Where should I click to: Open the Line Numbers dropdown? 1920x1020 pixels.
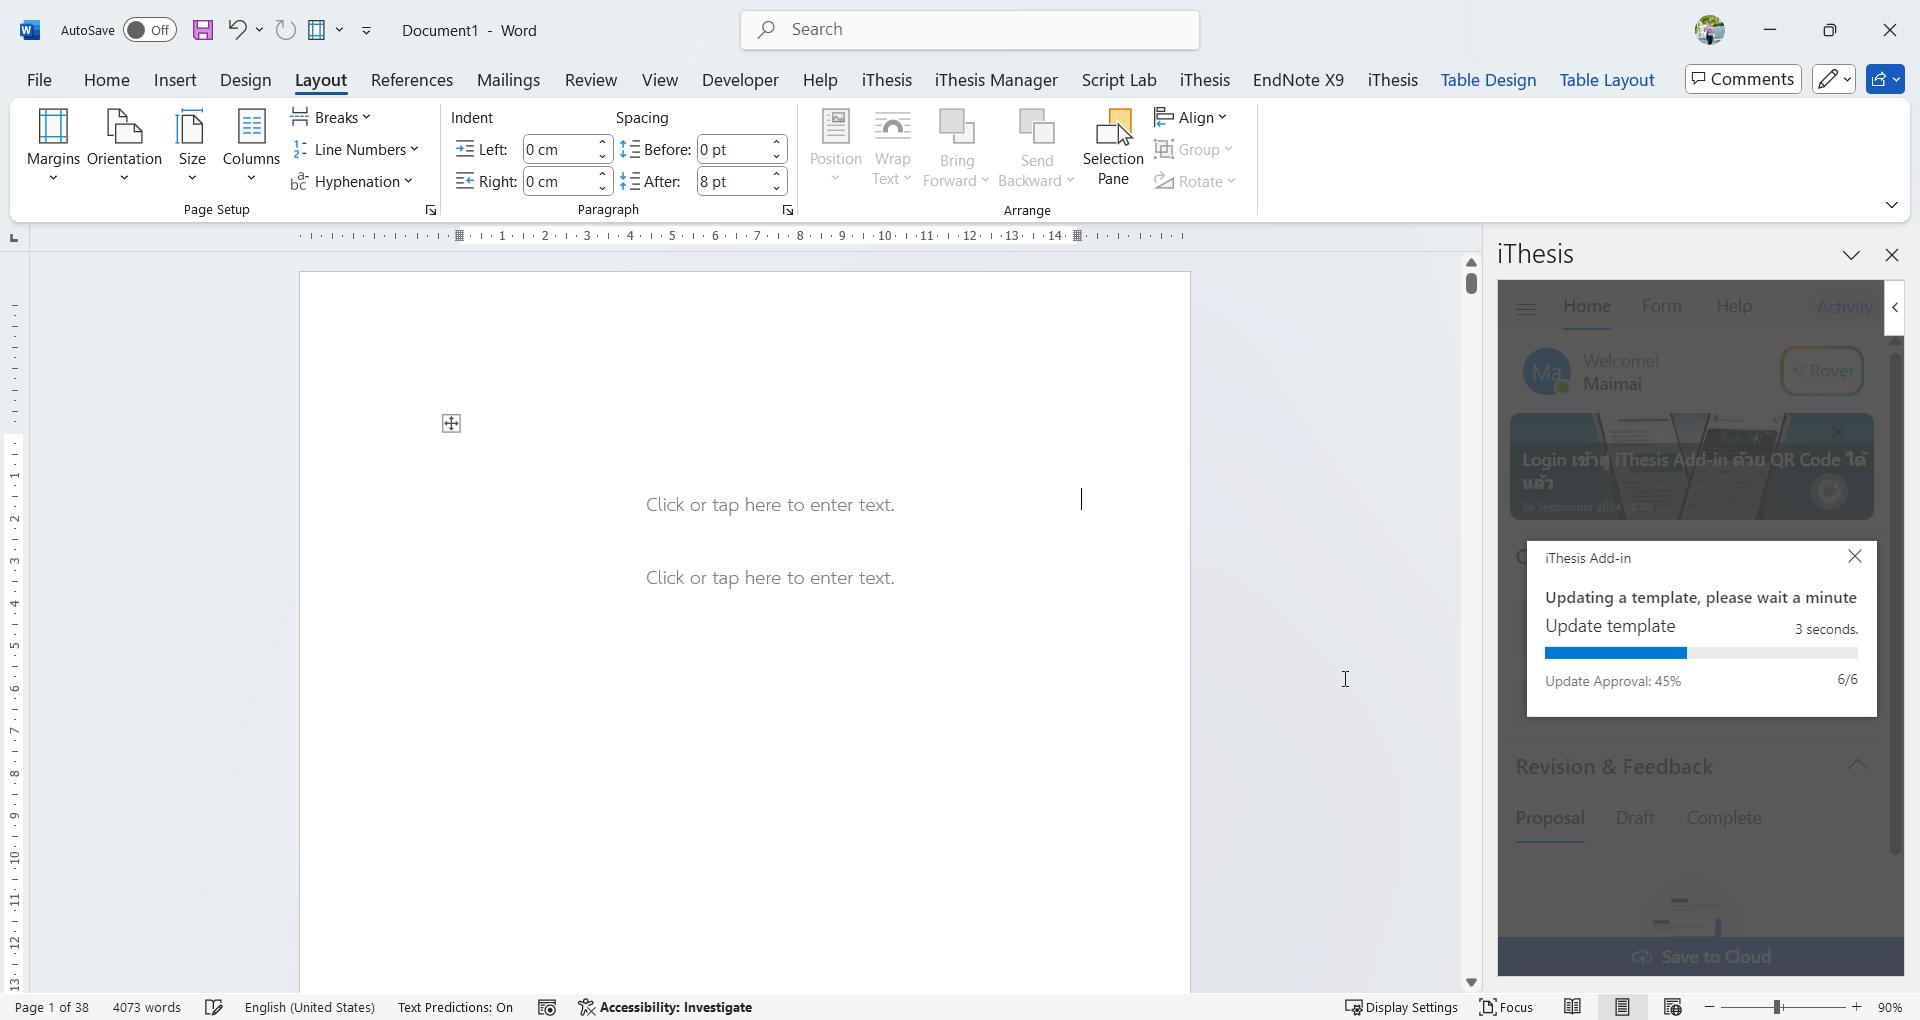point(356,149)
